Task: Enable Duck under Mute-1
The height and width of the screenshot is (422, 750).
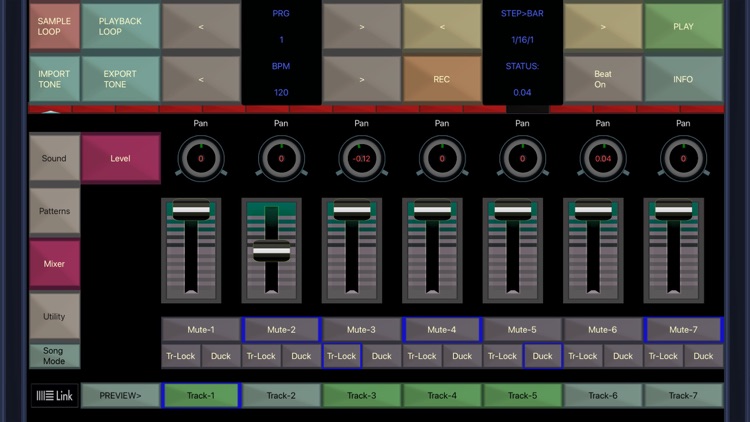Action: (x=221, y=356)
